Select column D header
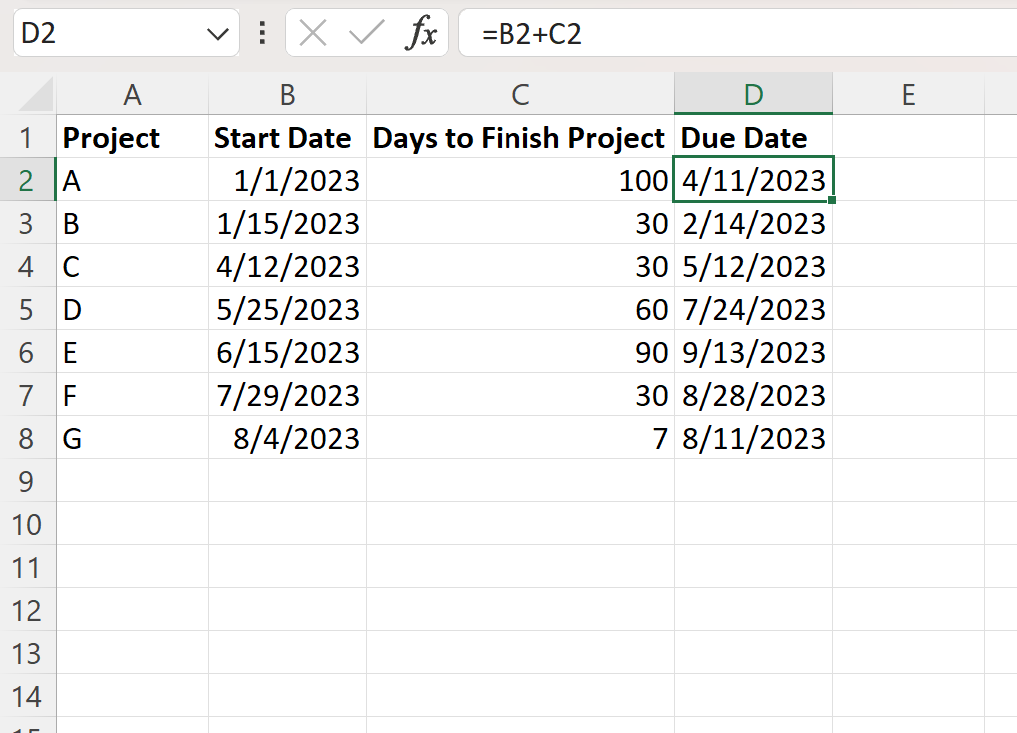 coord(753,95)
